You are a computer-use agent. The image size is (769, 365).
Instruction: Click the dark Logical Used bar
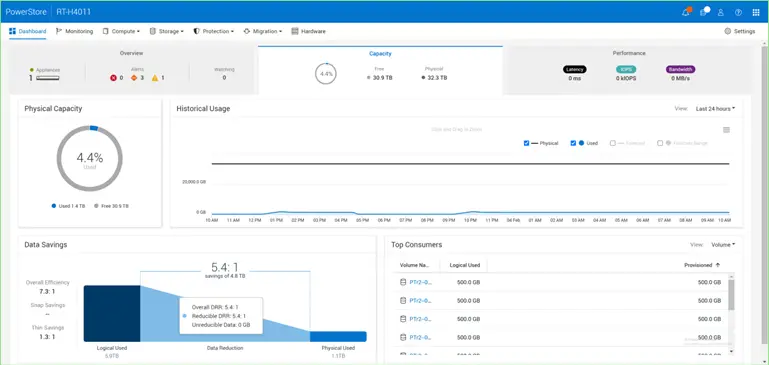click(x=112, y=313)
